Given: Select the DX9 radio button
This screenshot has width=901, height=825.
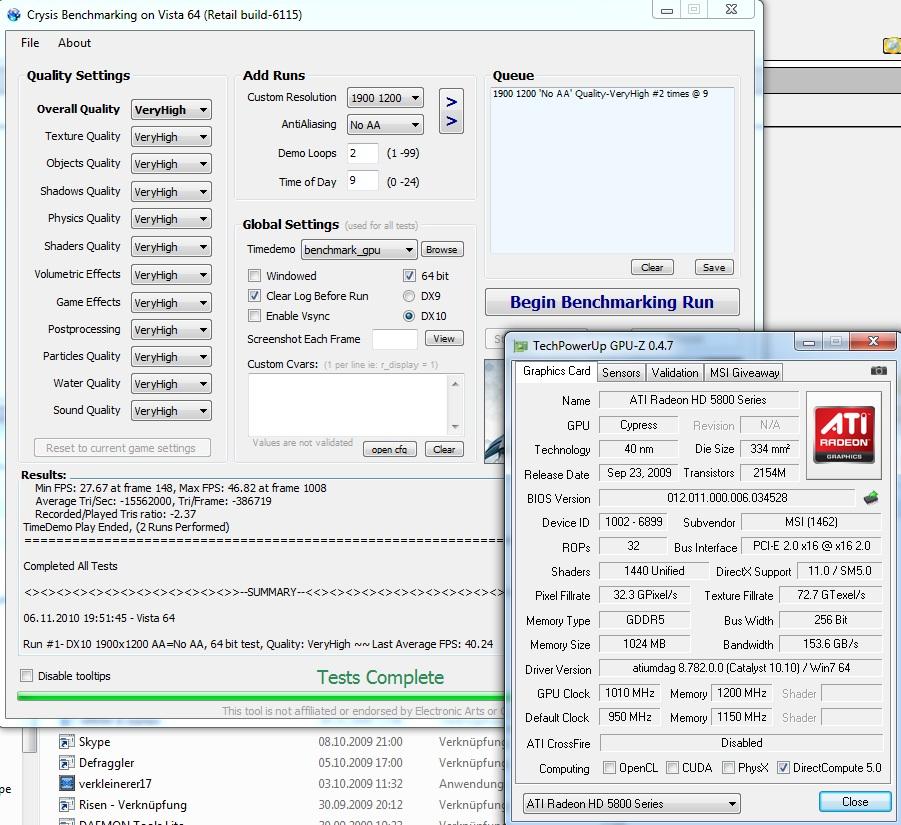Looking at the screenshot, I should coord(409,296).
